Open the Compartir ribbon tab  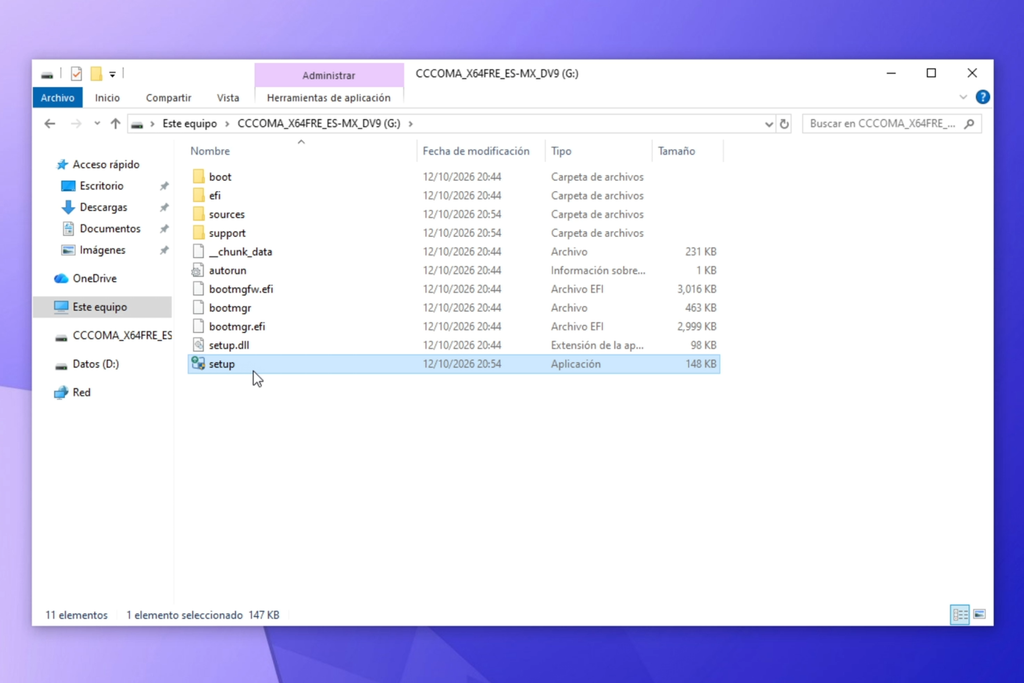click(168, 97)
